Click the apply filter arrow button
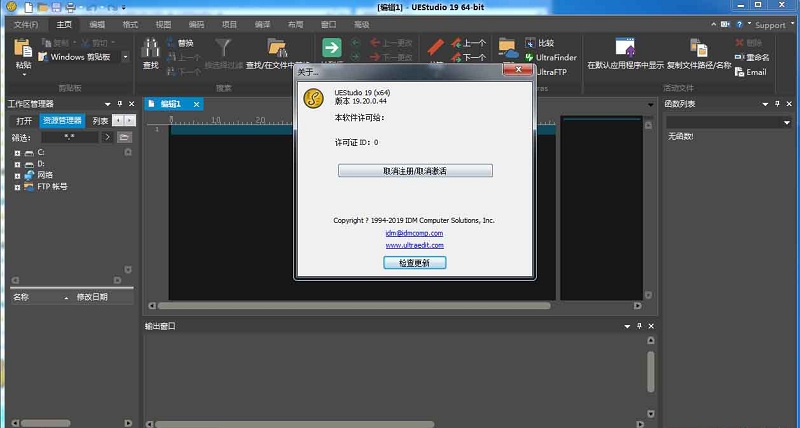Screen dimensions: 800x428 pos(107,137)
